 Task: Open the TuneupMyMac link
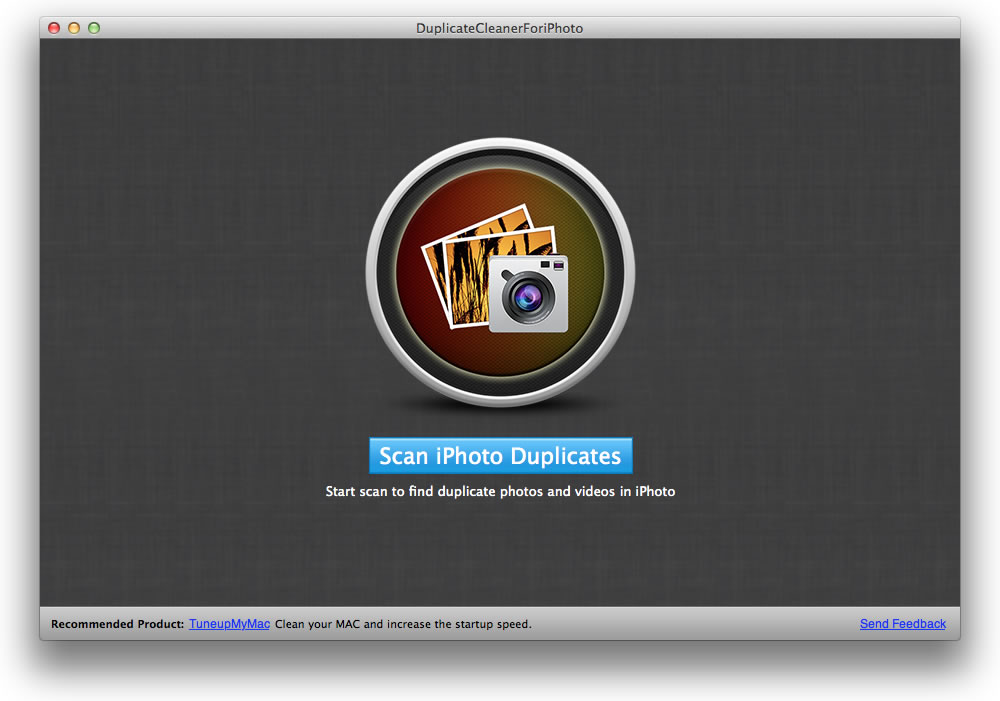tap(230, 624)
